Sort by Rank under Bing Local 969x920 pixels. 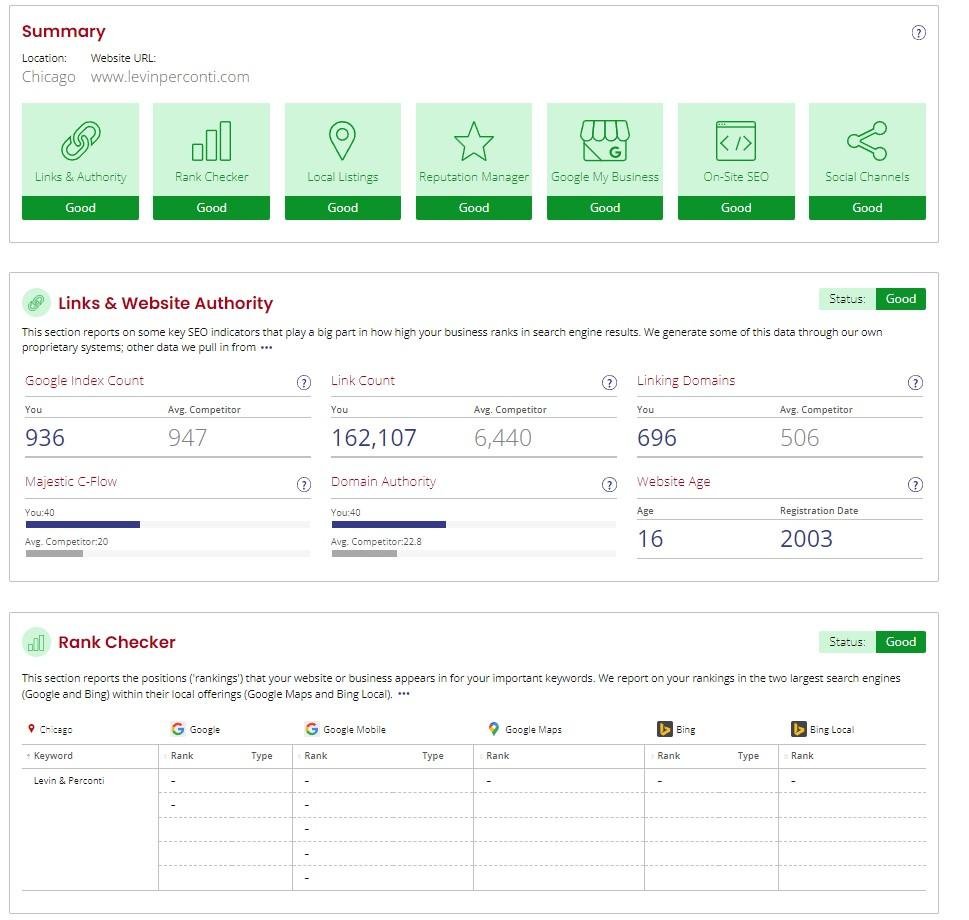tap(802, 756)
